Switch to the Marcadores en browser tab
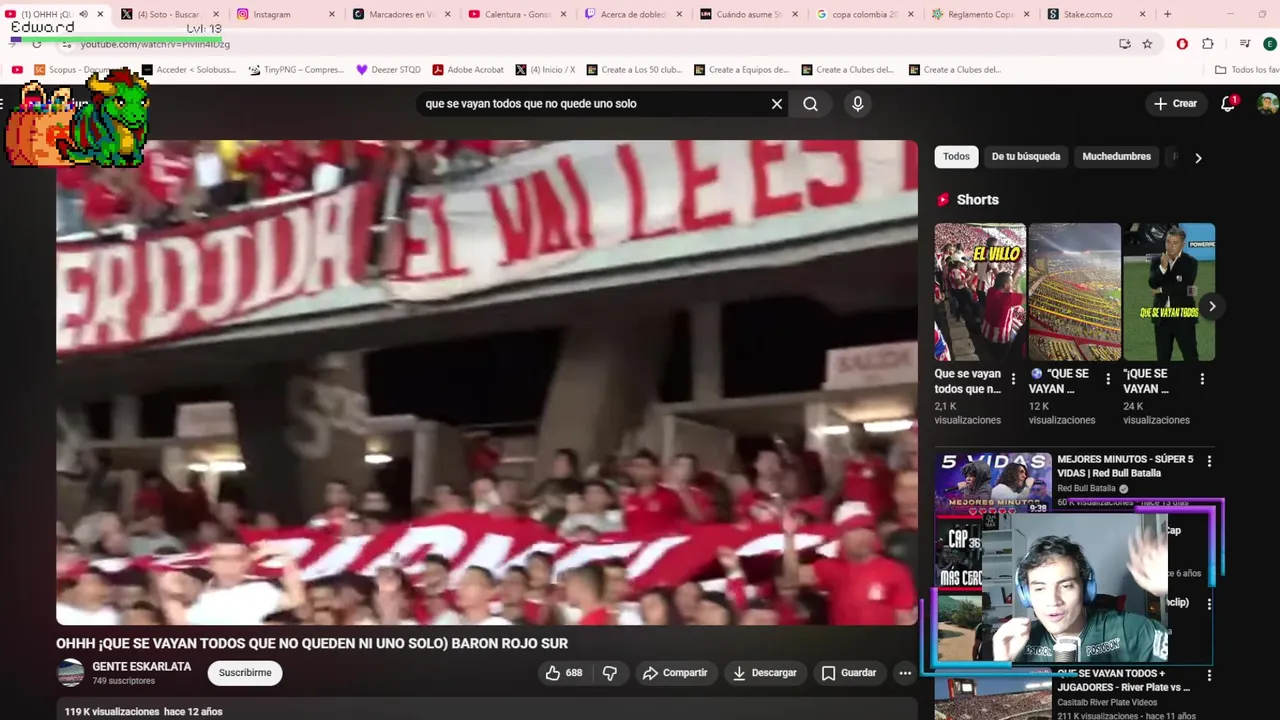This screenshot has width=1280, height=720. coord(400,14)
